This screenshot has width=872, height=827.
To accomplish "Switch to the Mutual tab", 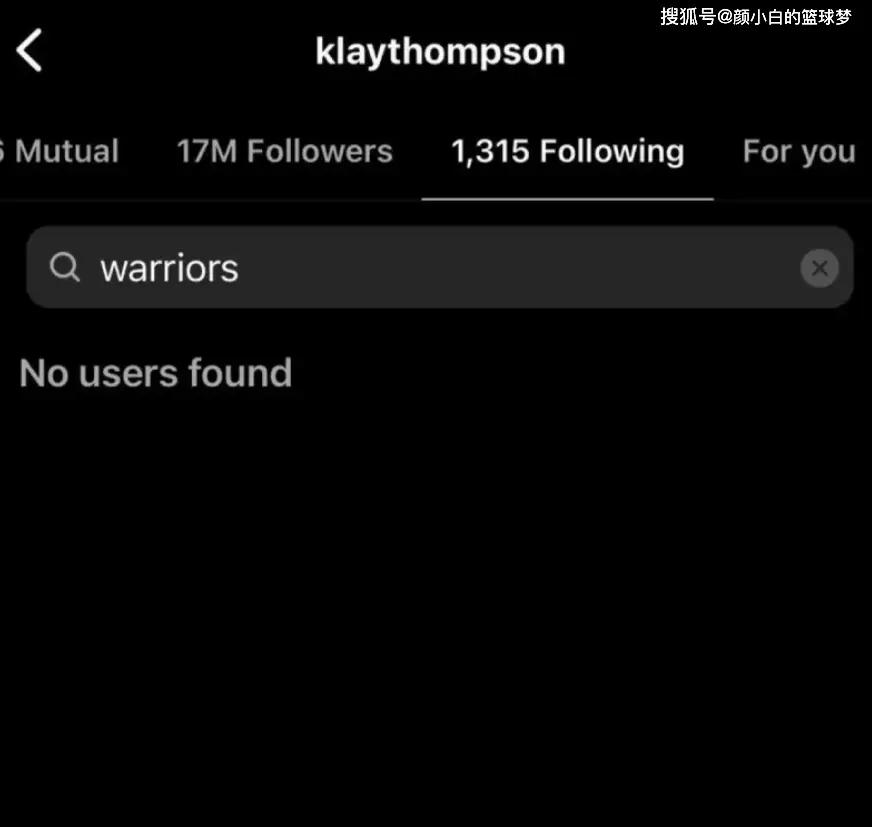I will (x=60, y=151).
